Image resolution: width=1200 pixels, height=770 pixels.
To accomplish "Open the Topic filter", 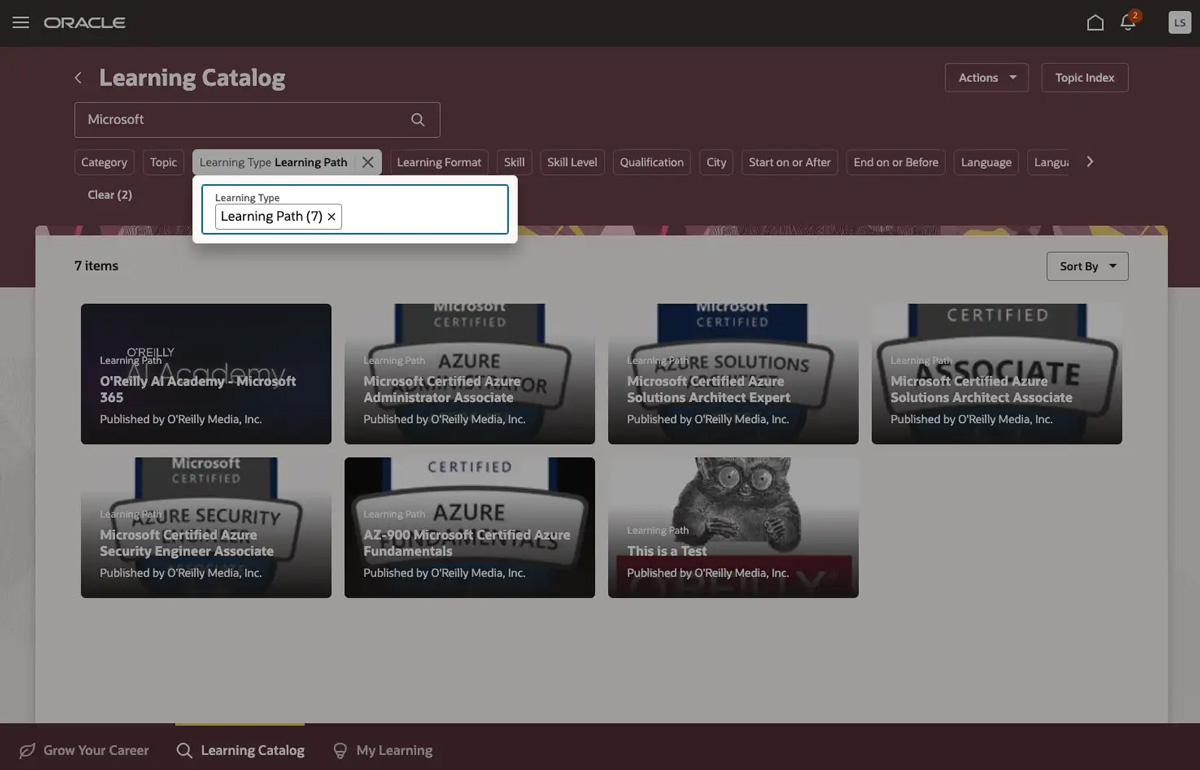I will tap(164, 162).
